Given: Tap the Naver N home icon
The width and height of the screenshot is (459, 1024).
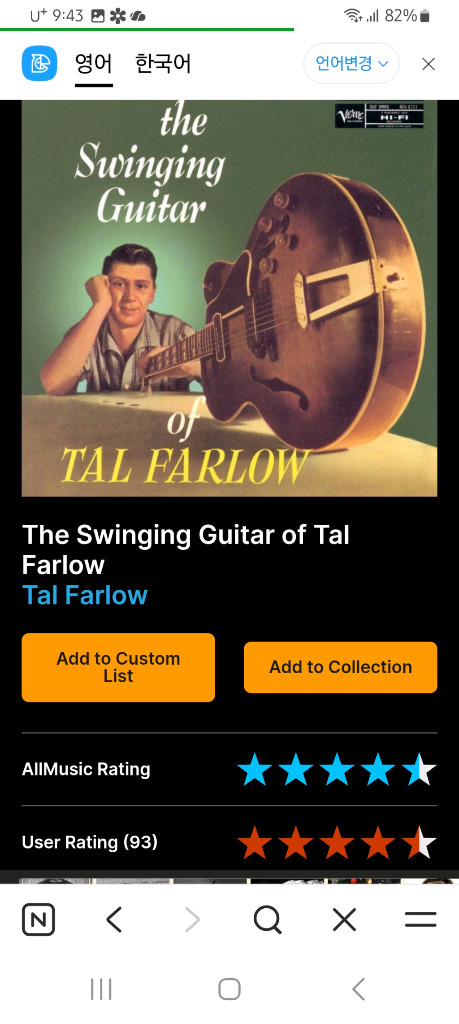Looking at the screenshot, I should (x=39, y=920).
